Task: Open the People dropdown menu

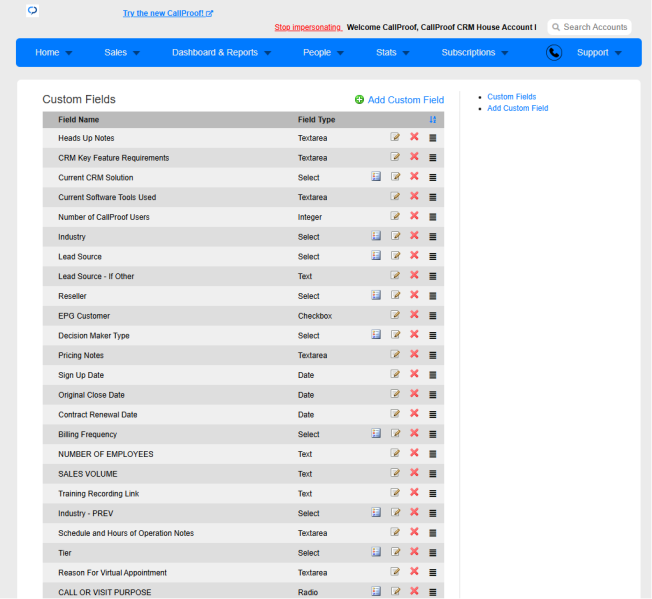Action: click(323, 52)
